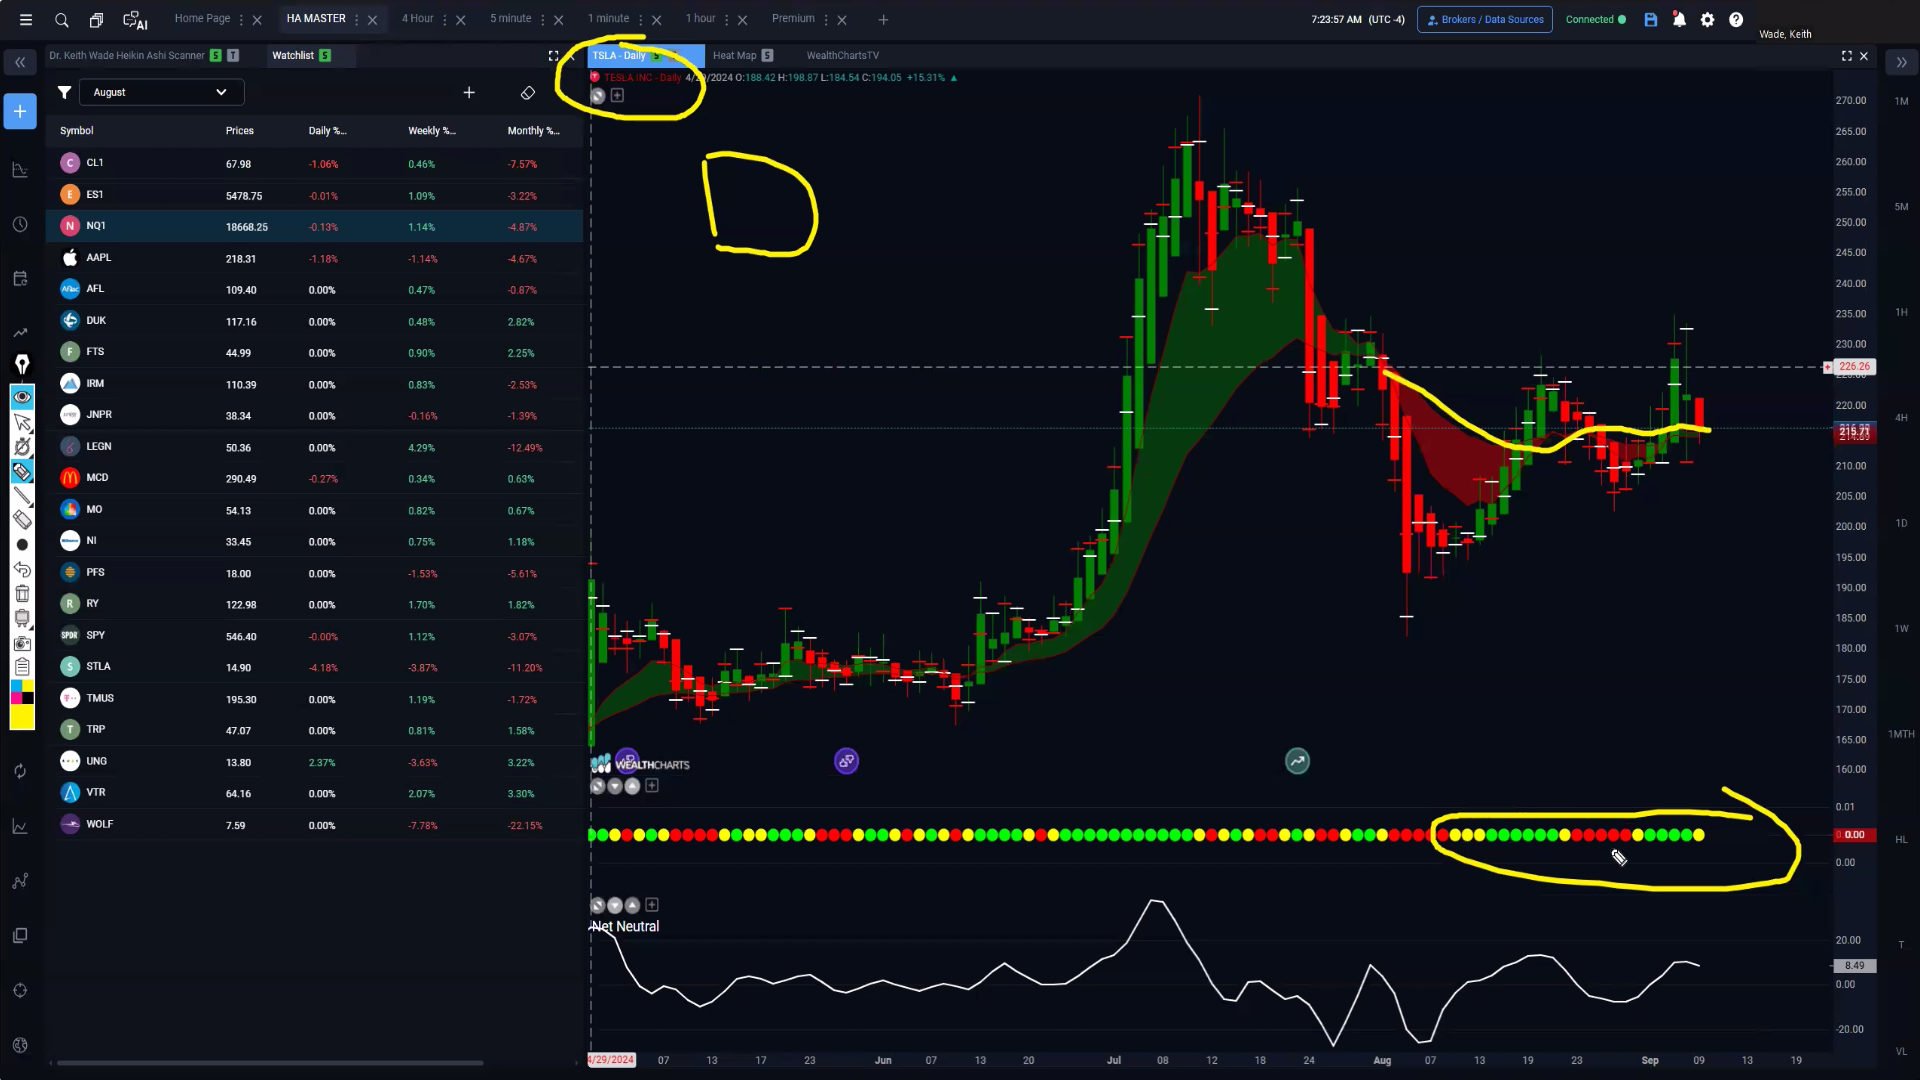Open the easel presentation tool
The width and height of the screenshot is (1920, 1080).
(x=22, y=618)
